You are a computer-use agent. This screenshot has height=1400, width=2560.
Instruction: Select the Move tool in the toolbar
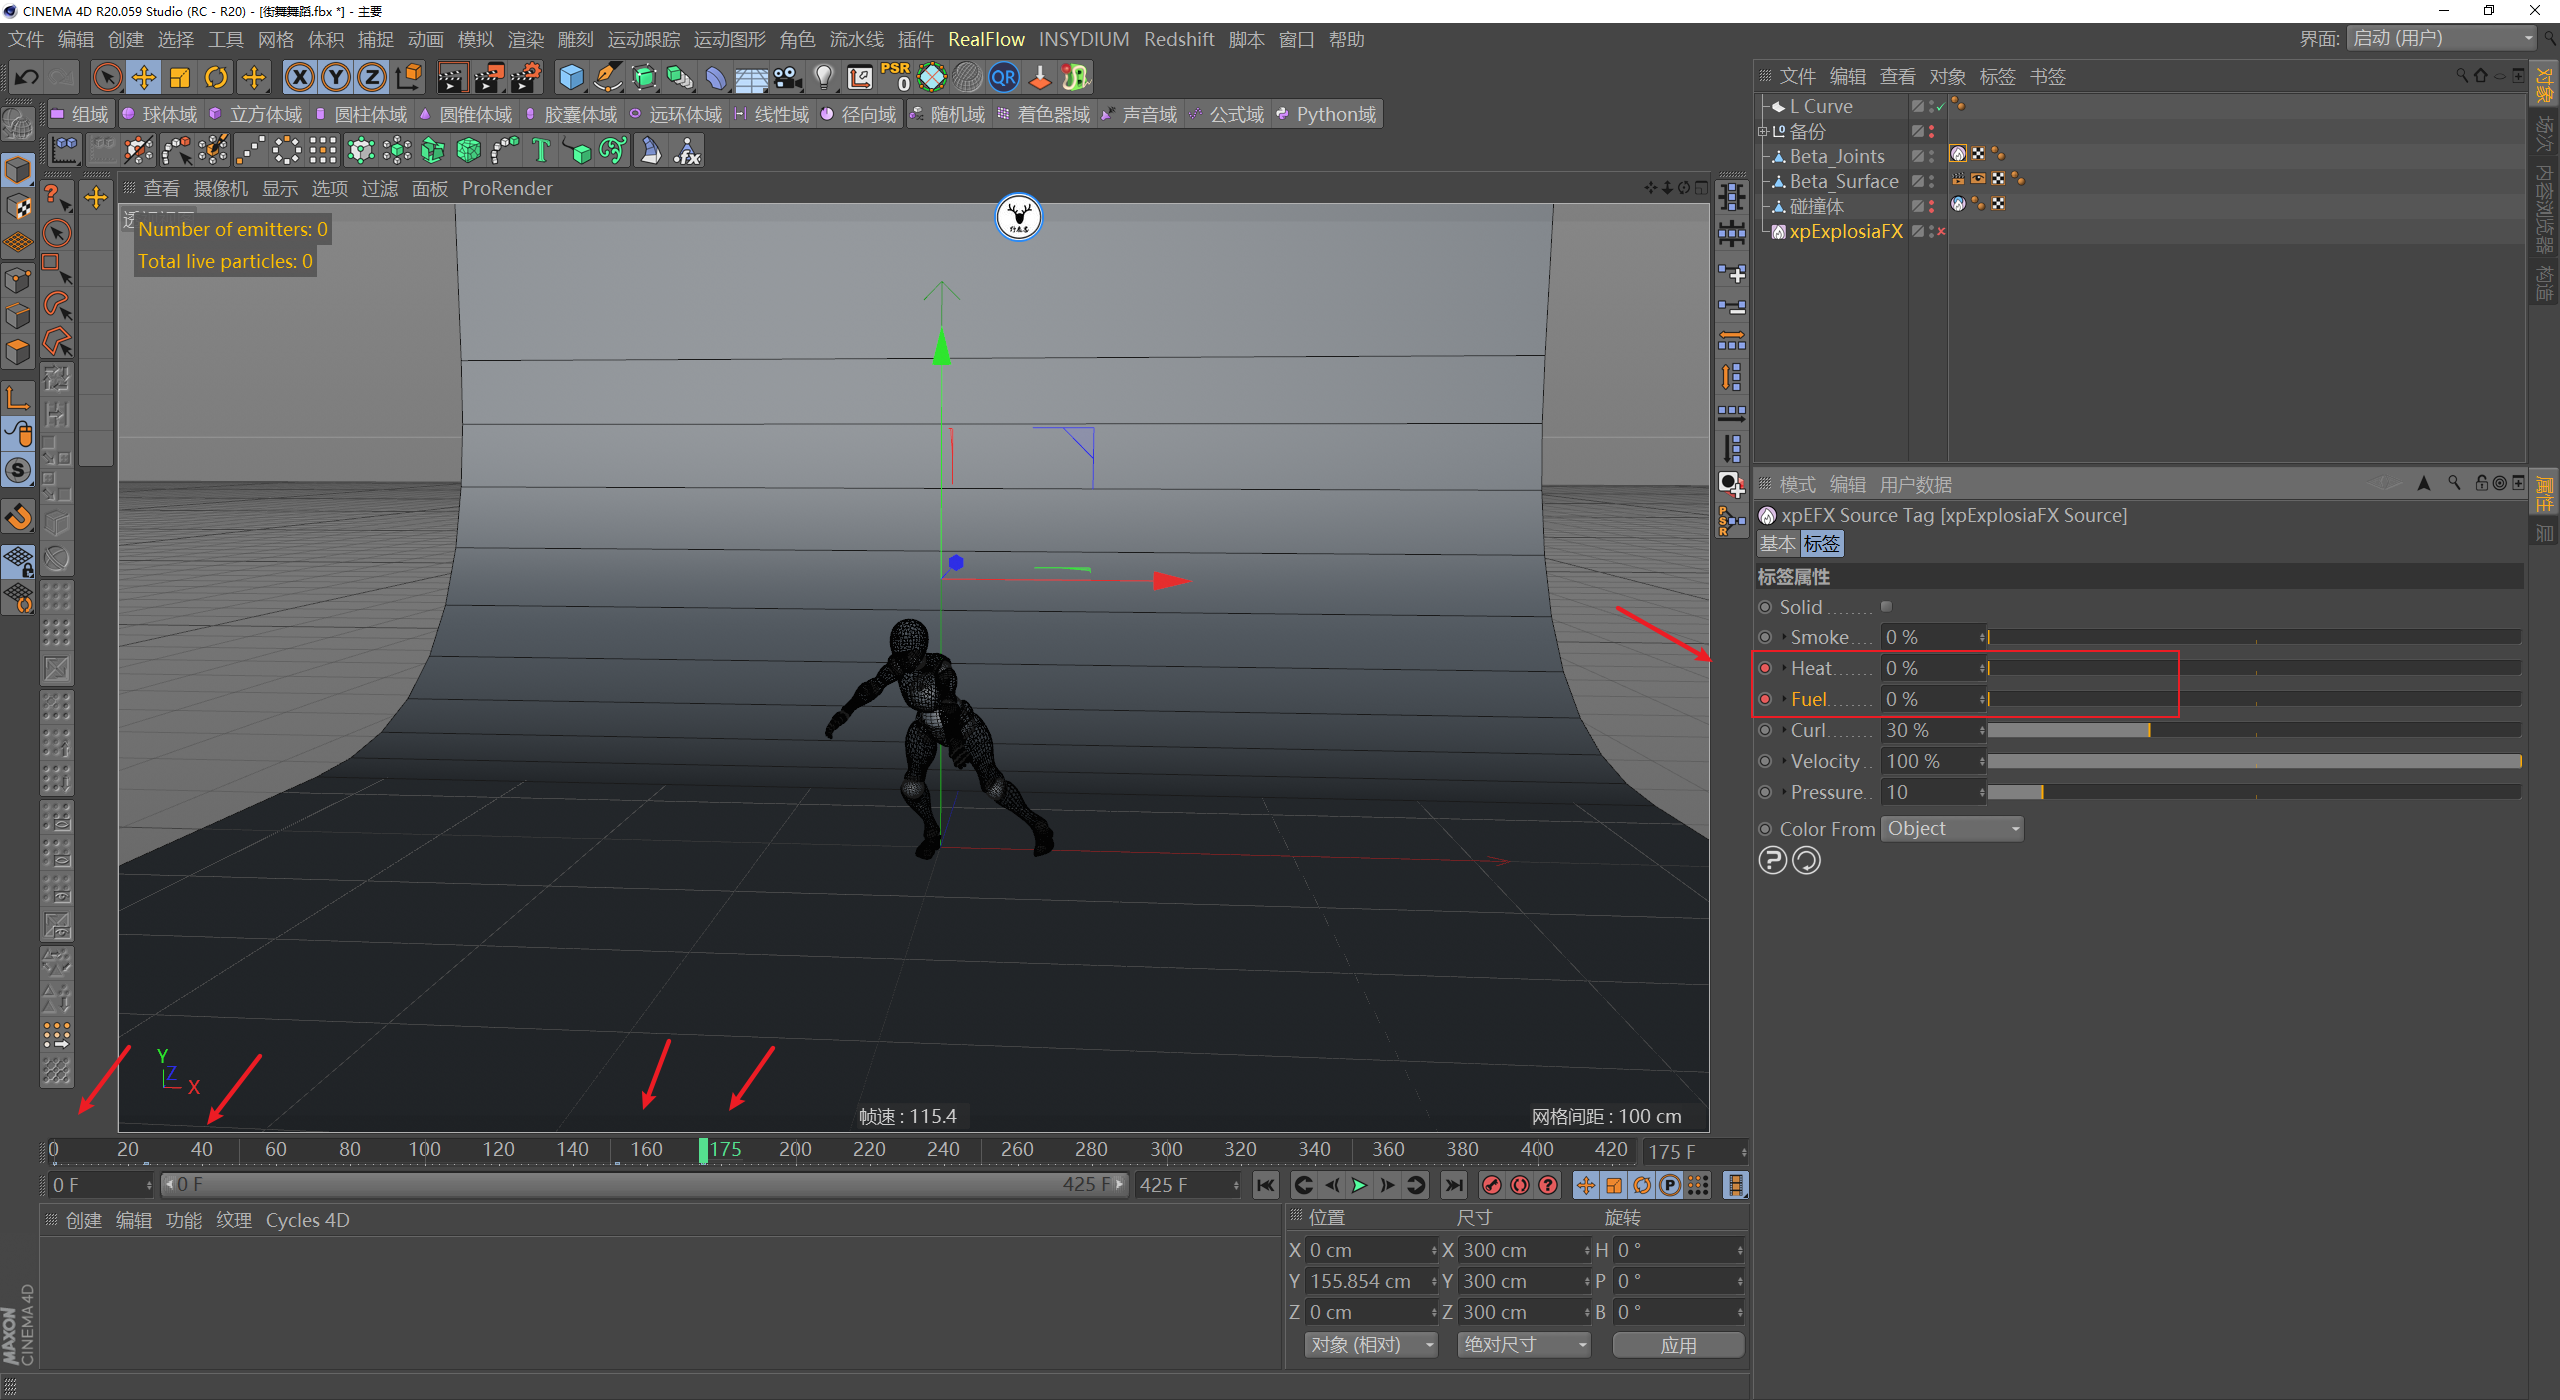coord(143,77)
